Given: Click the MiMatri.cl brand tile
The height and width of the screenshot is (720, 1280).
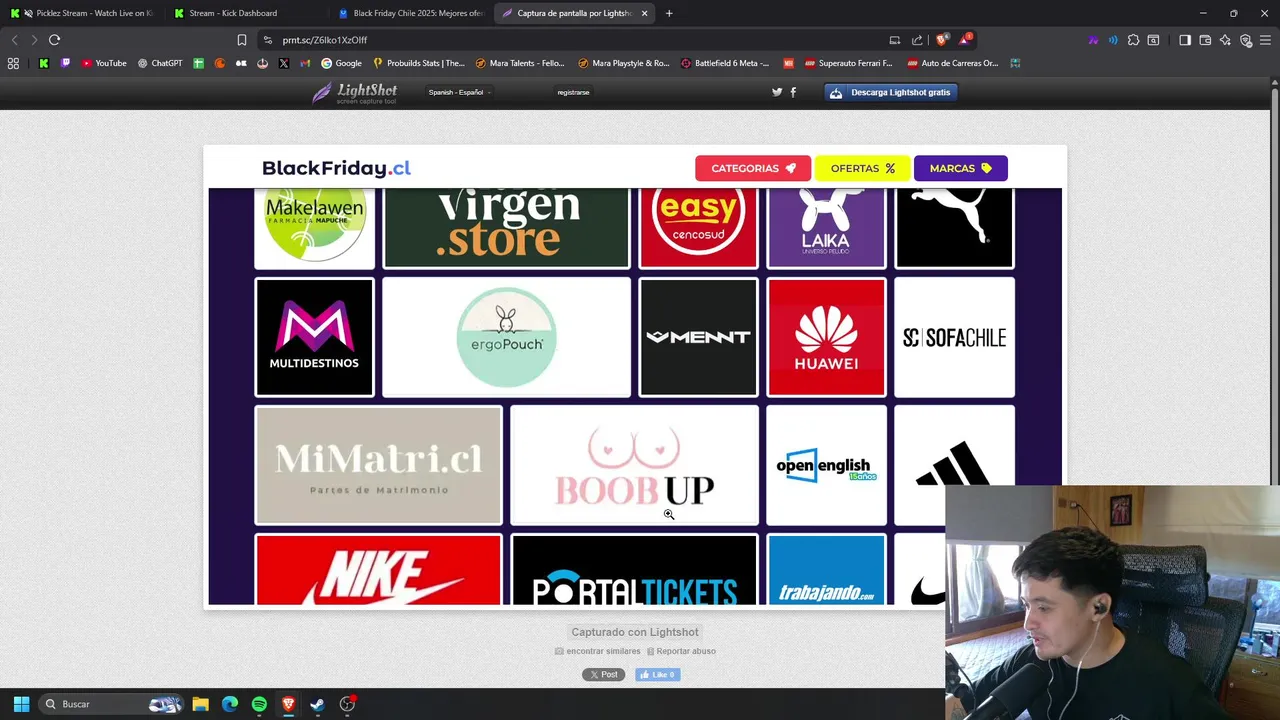Looking at the screenshot, I should (x=378, y=465).
